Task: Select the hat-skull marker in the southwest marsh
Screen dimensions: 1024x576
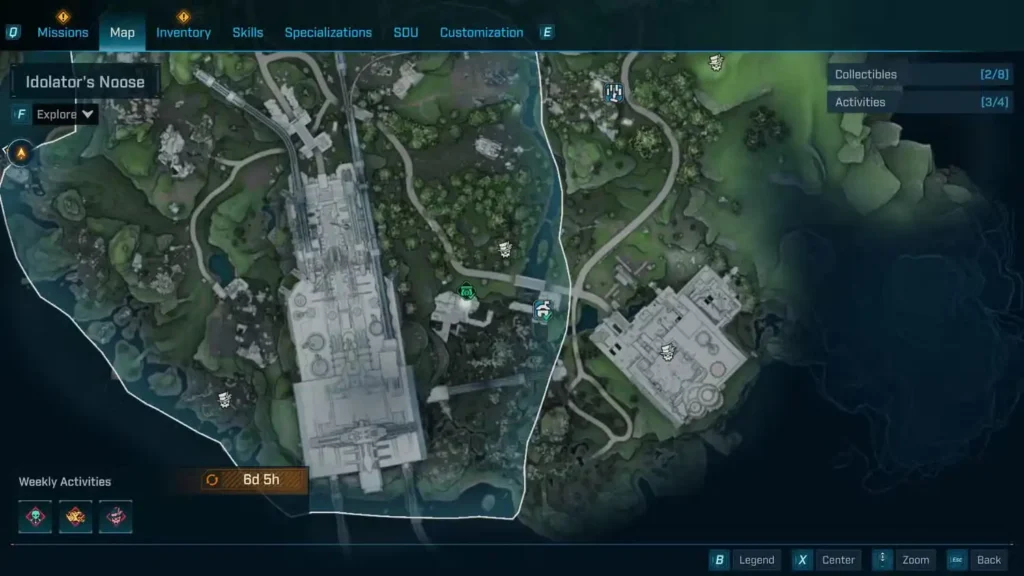Action: 225,399
